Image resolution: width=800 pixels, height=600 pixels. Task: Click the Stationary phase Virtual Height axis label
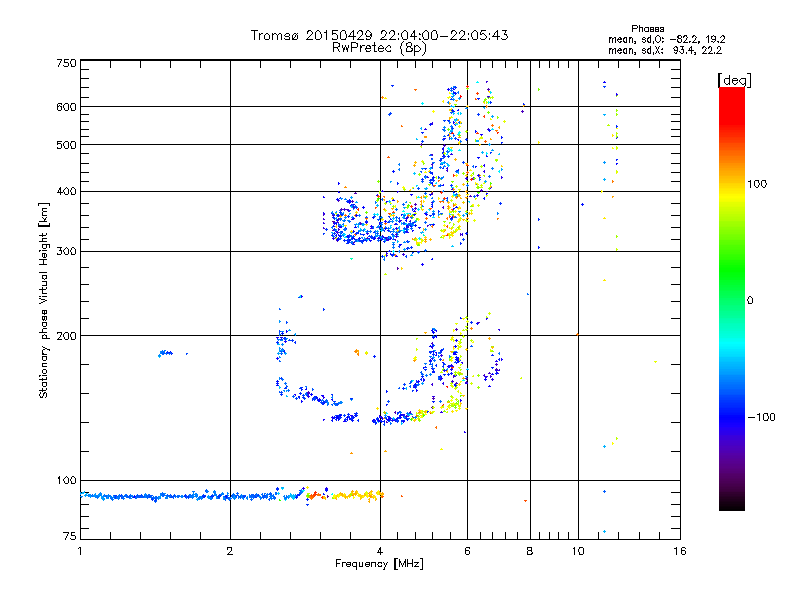tap(44, 300)
